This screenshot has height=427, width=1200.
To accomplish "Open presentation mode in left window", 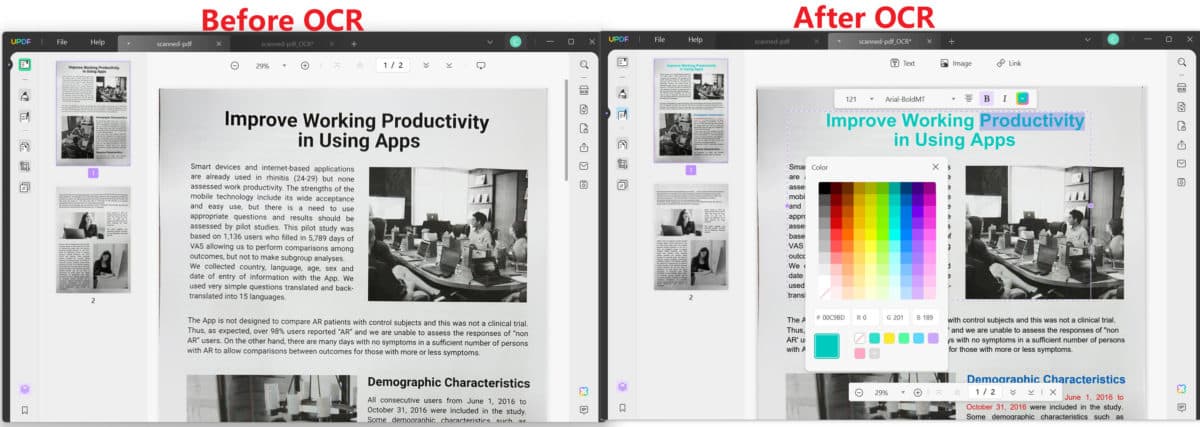I will pos(480,65).
